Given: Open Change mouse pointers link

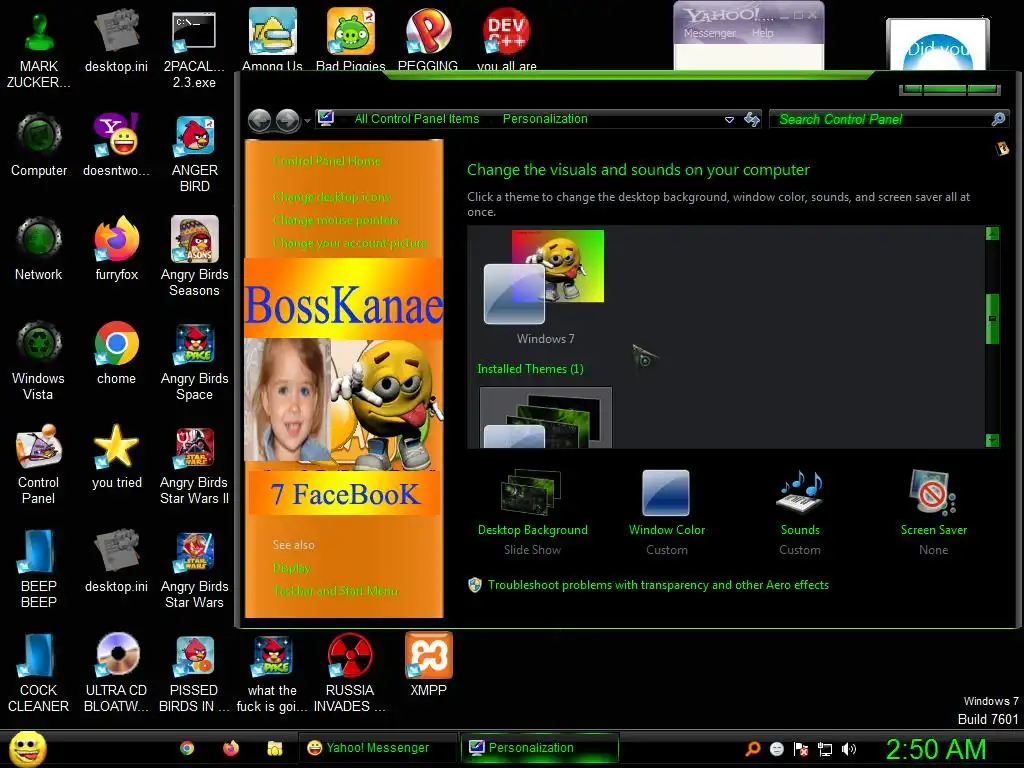Looking at the screenshot, I should click(336, 220).
